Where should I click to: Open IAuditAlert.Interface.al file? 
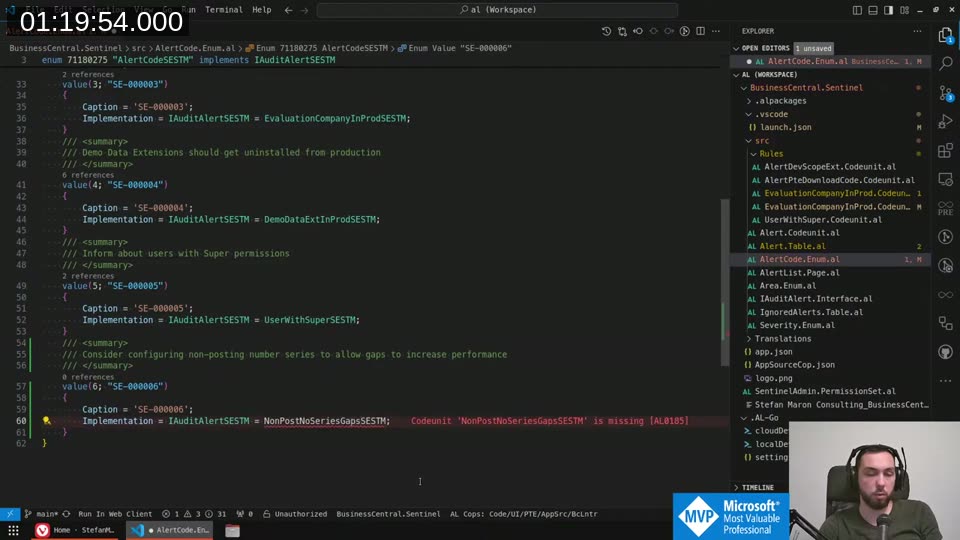[816, 299]
